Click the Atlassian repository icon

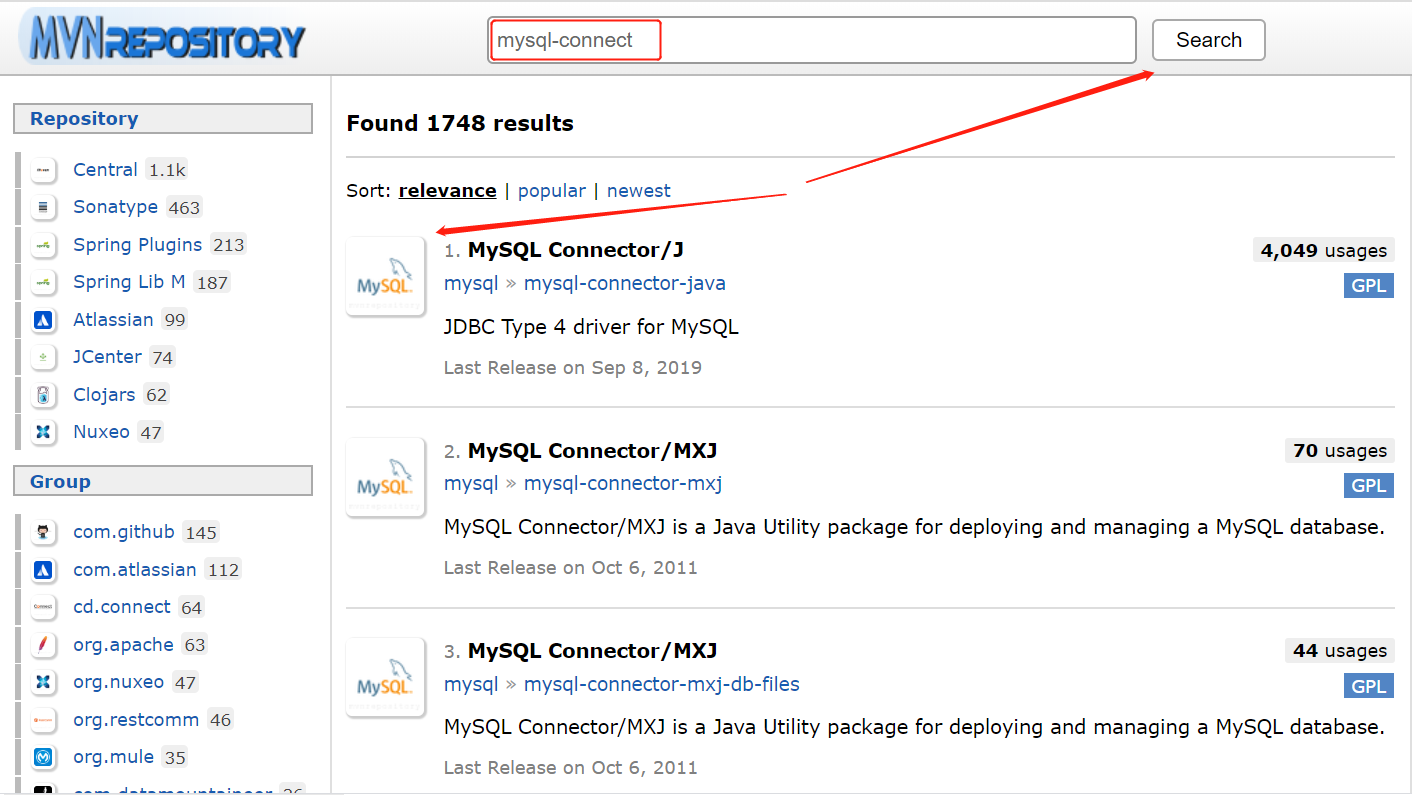click(x=43, y=320)
